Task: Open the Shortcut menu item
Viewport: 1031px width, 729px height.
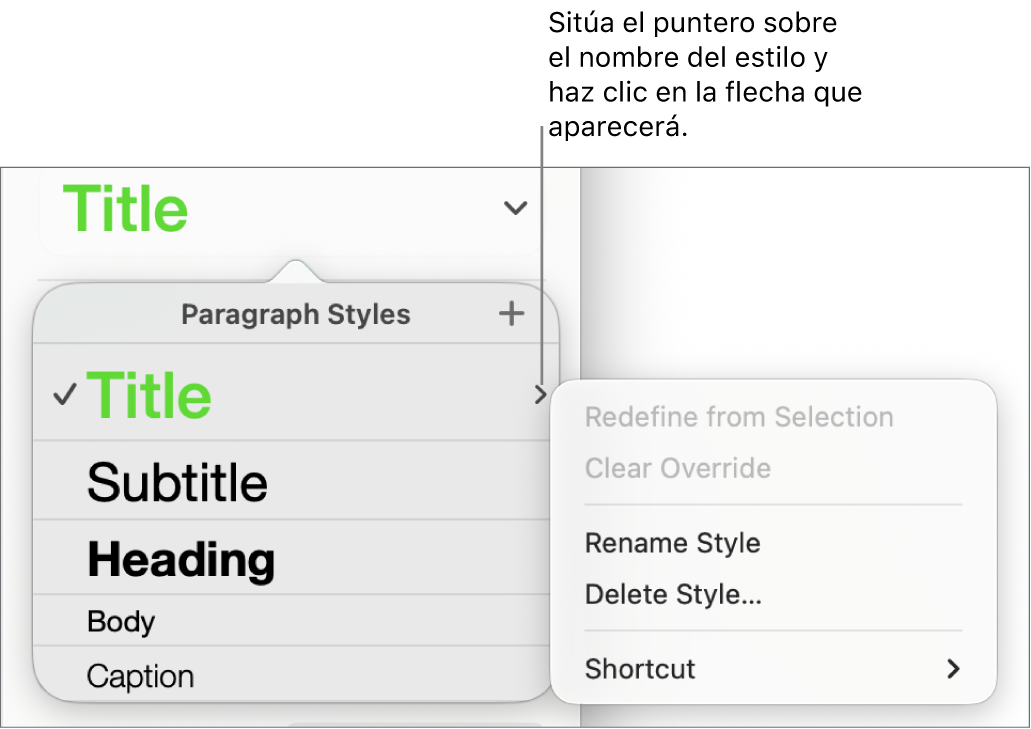Action: [641, 669]
